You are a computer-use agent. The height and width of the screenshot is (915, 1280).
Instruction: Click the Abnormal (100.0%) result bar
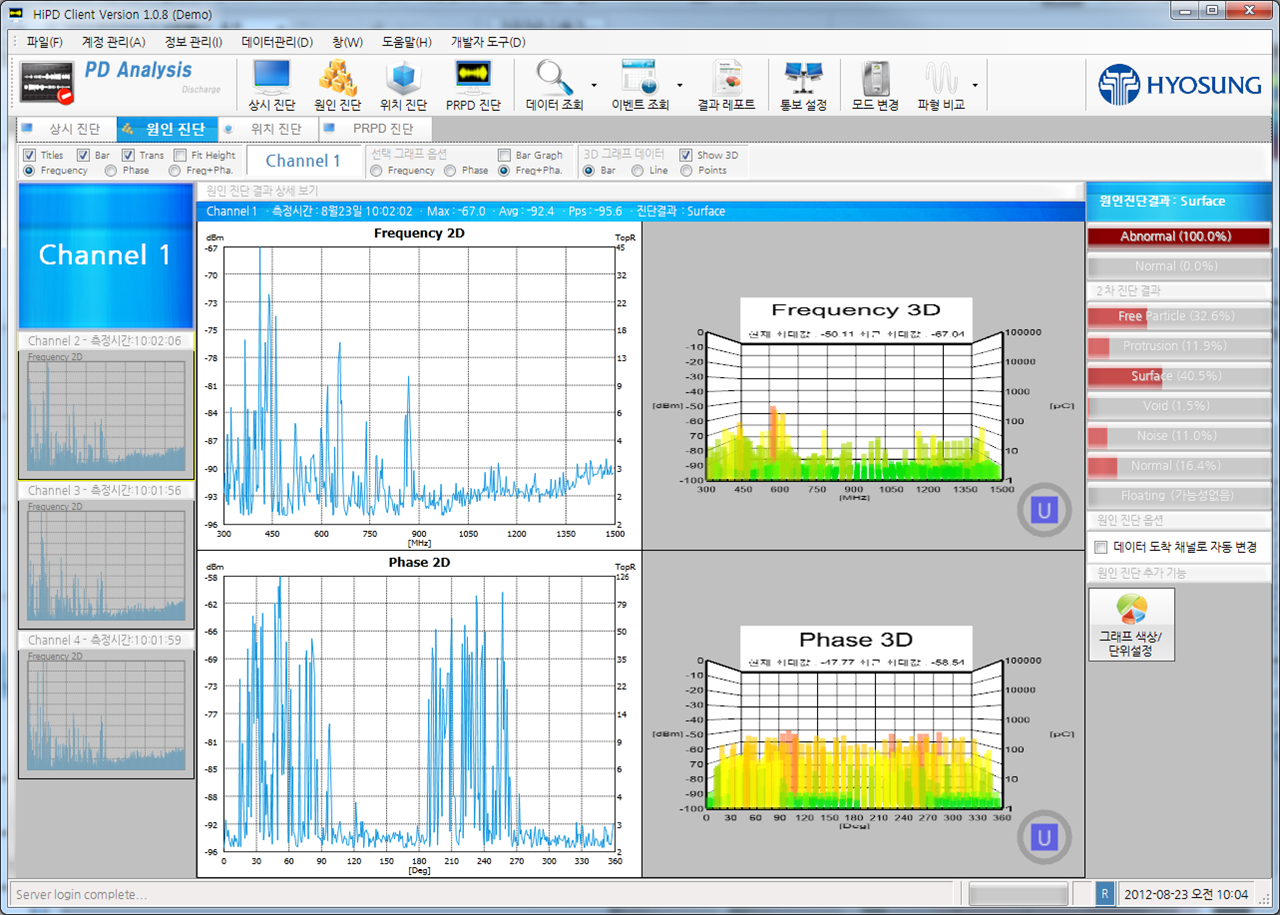(x=1179, y=237)
